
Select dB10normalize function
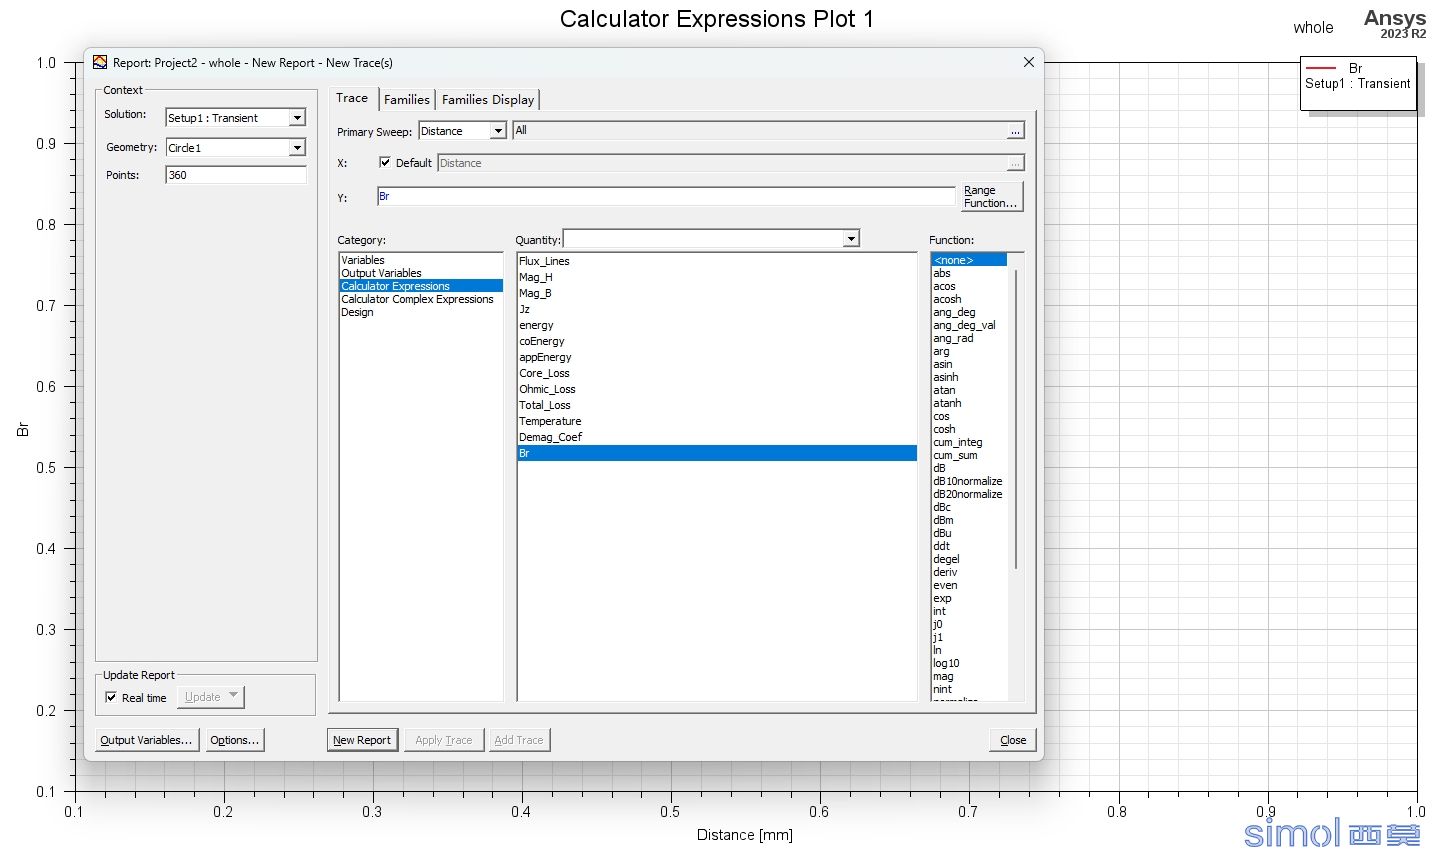click(x=969, y=481)
